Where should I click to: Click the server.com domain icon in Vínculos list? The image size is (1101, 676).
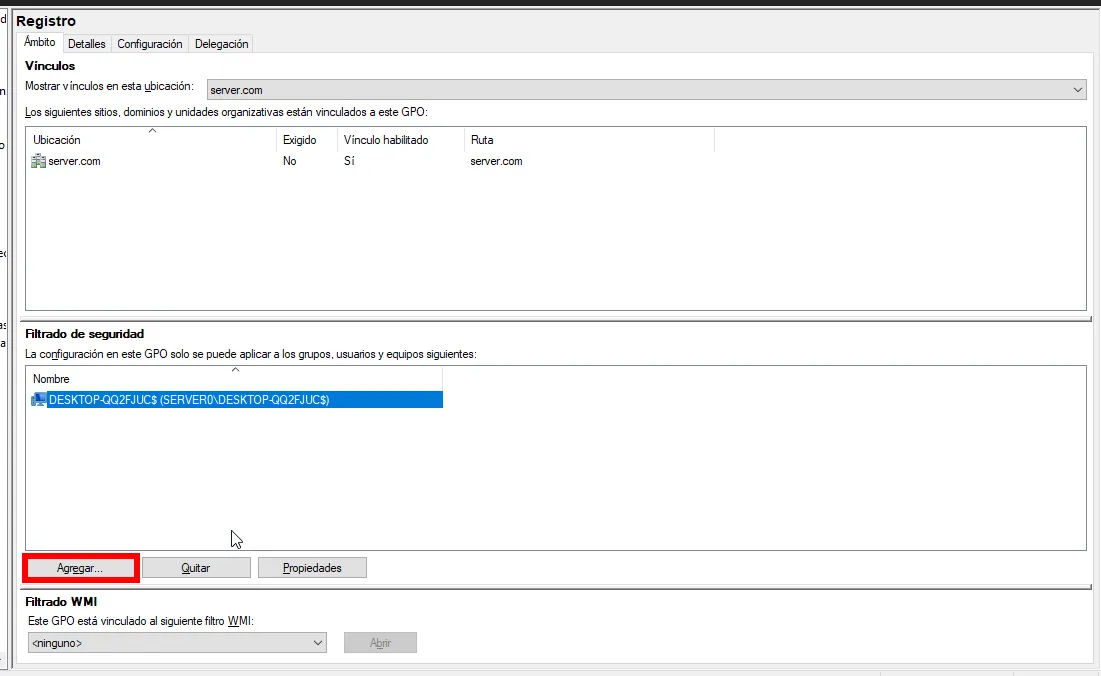point(39,161)
